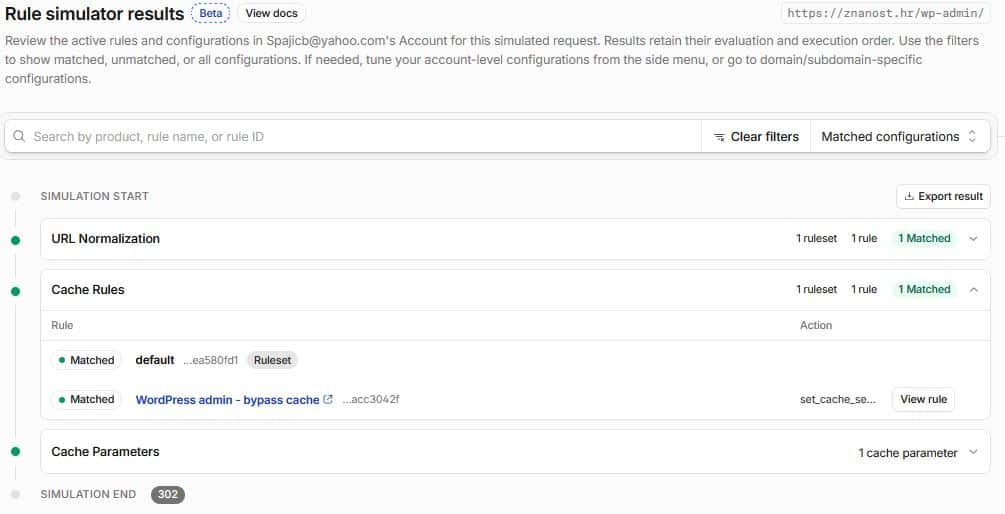Open the View docs link

point(272,13)
